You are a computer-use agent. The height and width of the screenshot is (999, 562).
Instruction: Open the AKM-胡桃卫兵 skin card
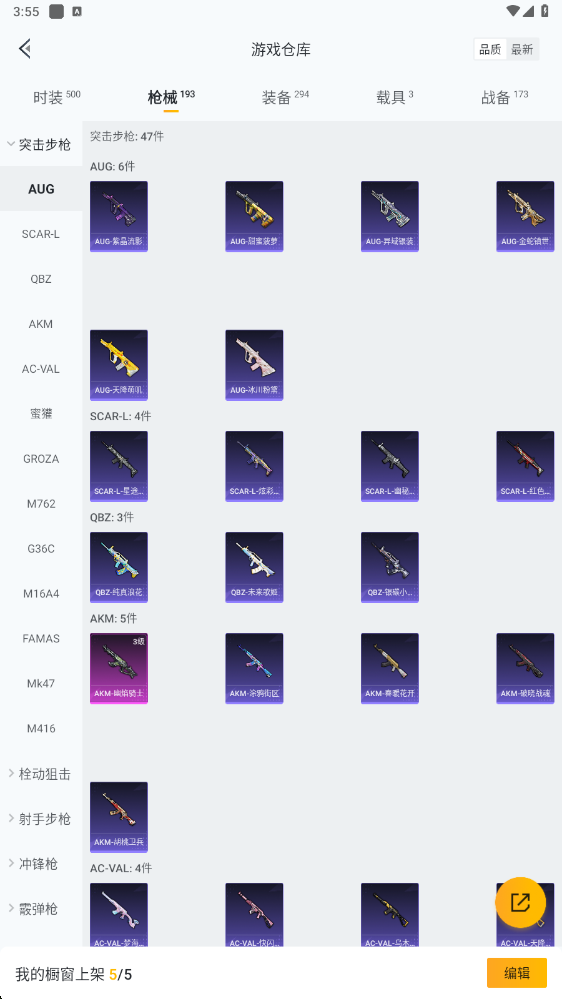tap(119, 817)
